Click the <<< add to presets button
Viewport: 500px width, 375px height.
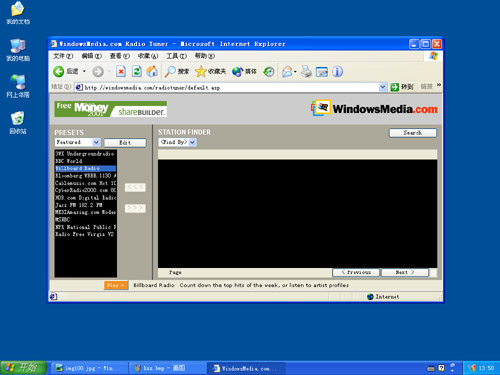(x=135, y=187)
